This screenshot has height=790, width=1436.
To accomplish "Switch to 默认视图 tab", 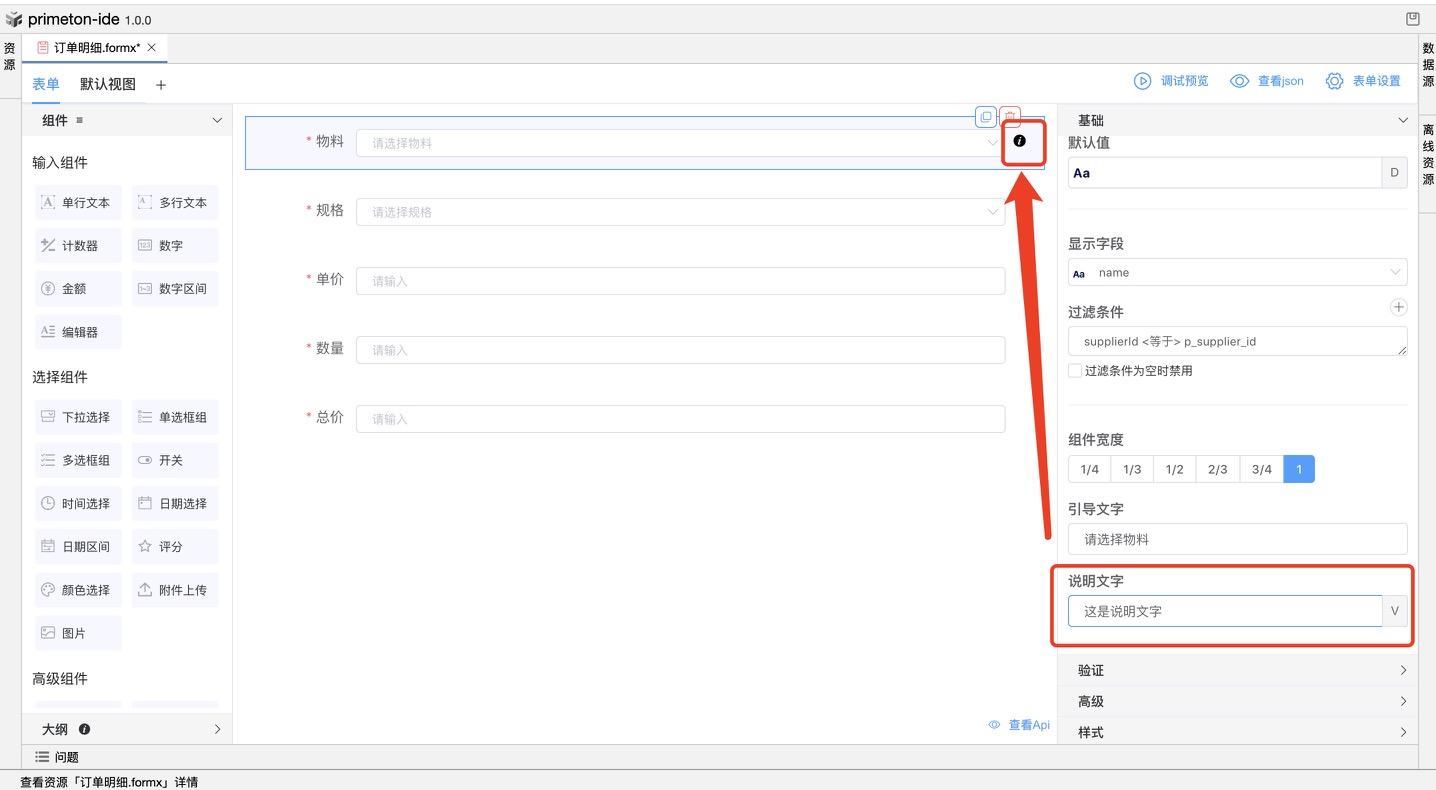I will click(x=108, y=85).
